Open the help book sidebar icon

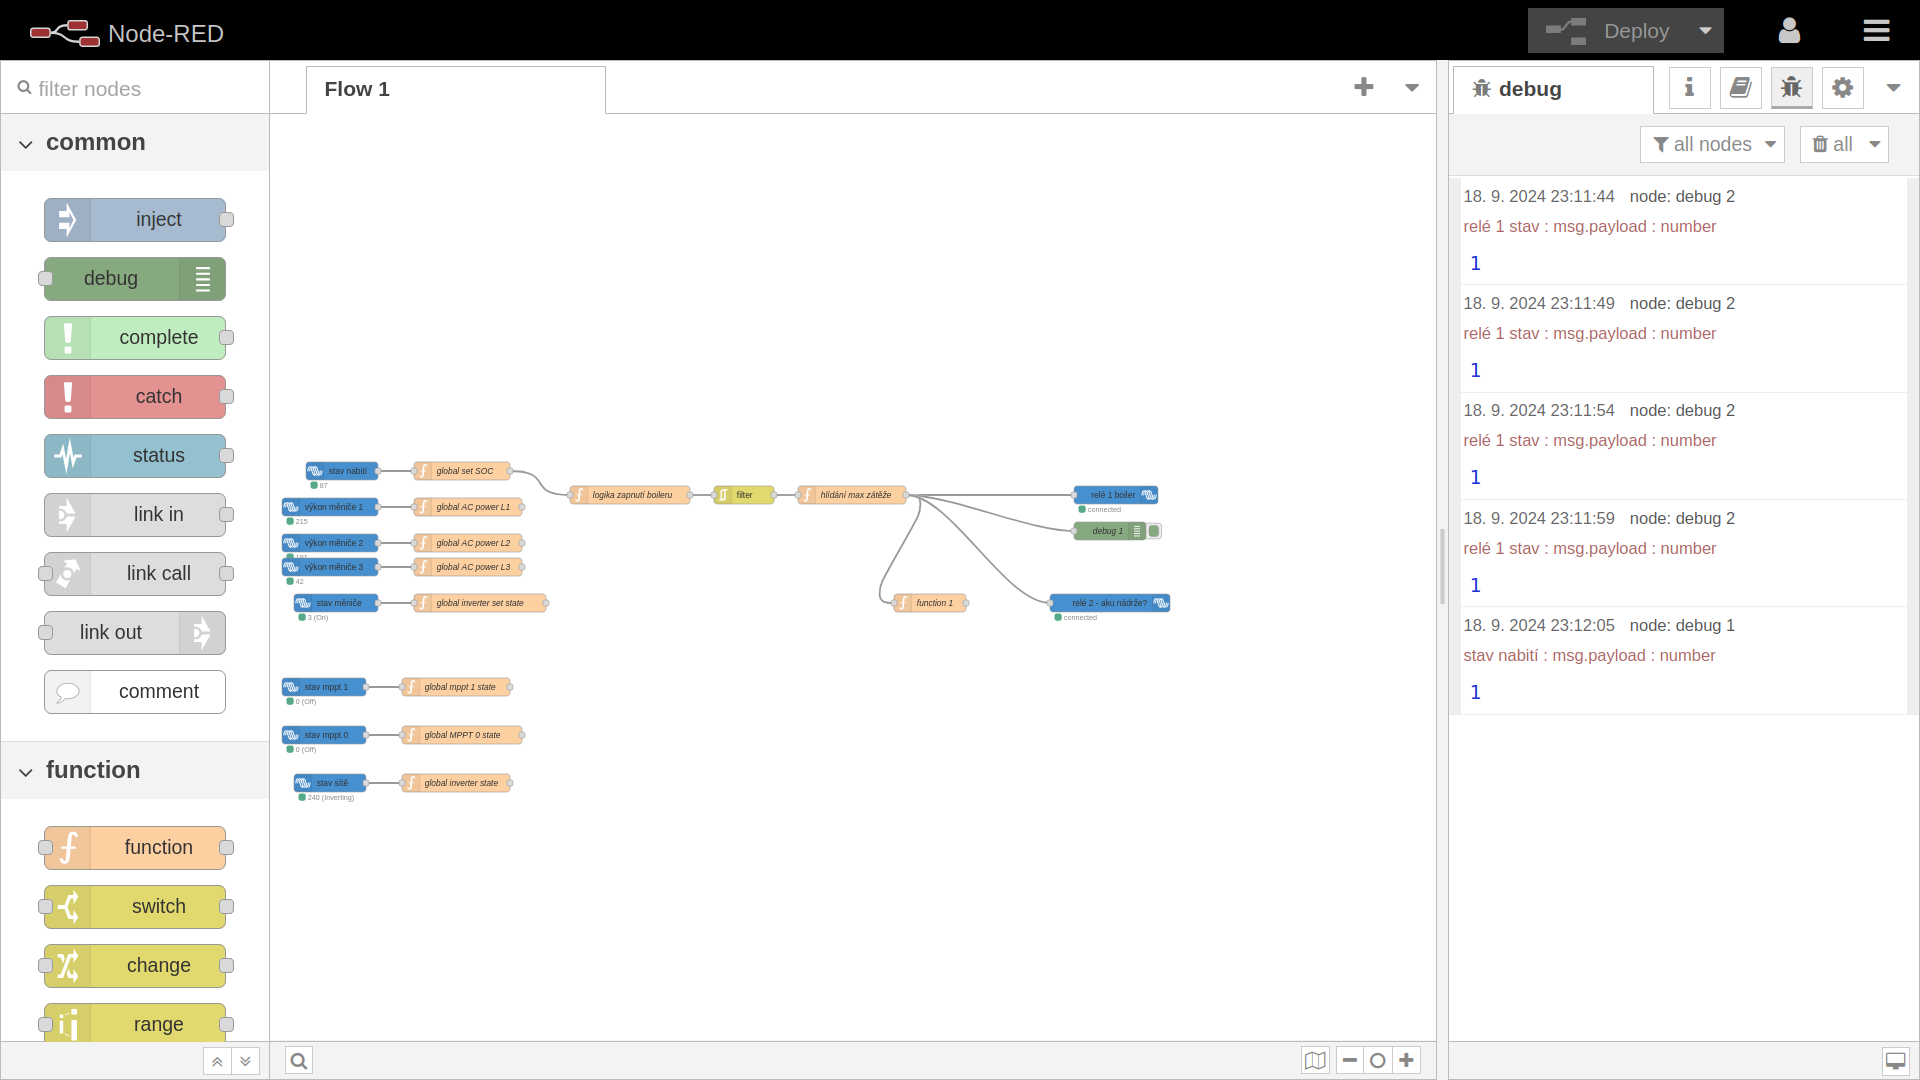(1740, 88)
